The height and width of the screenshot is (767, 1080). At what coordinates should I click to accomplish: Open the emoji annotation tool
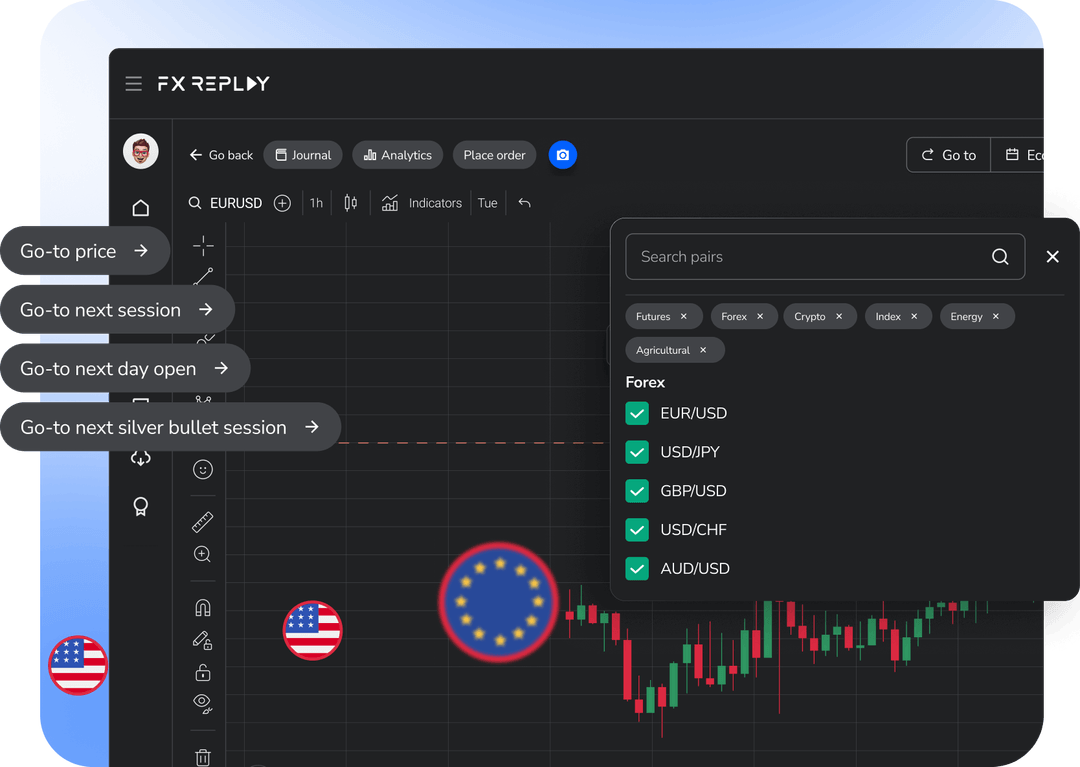coord(202,469)
